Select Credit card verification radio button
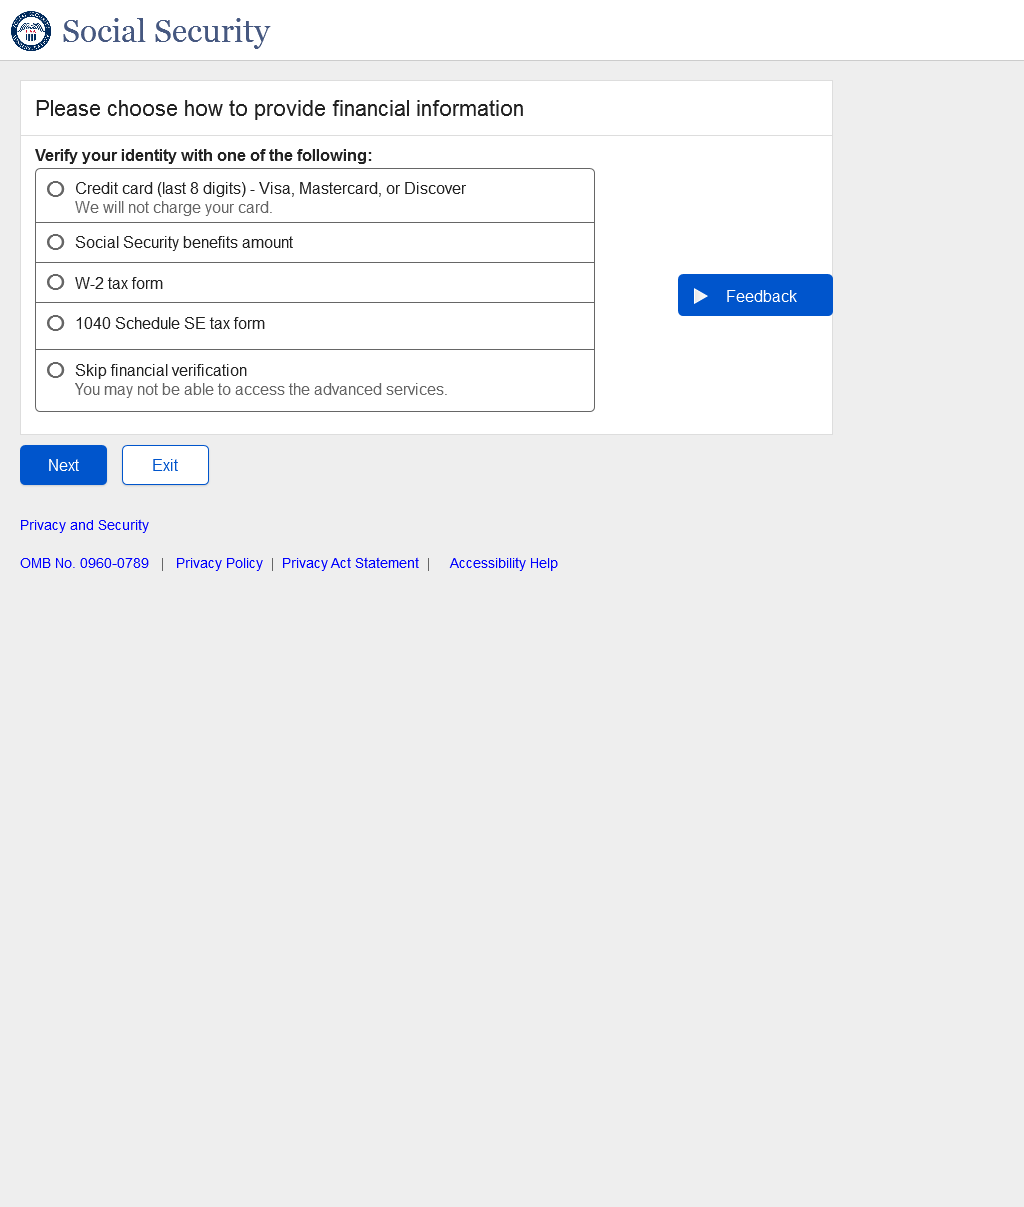Viewport: 1024px width, 1207px height. click(x=56, y=189)
